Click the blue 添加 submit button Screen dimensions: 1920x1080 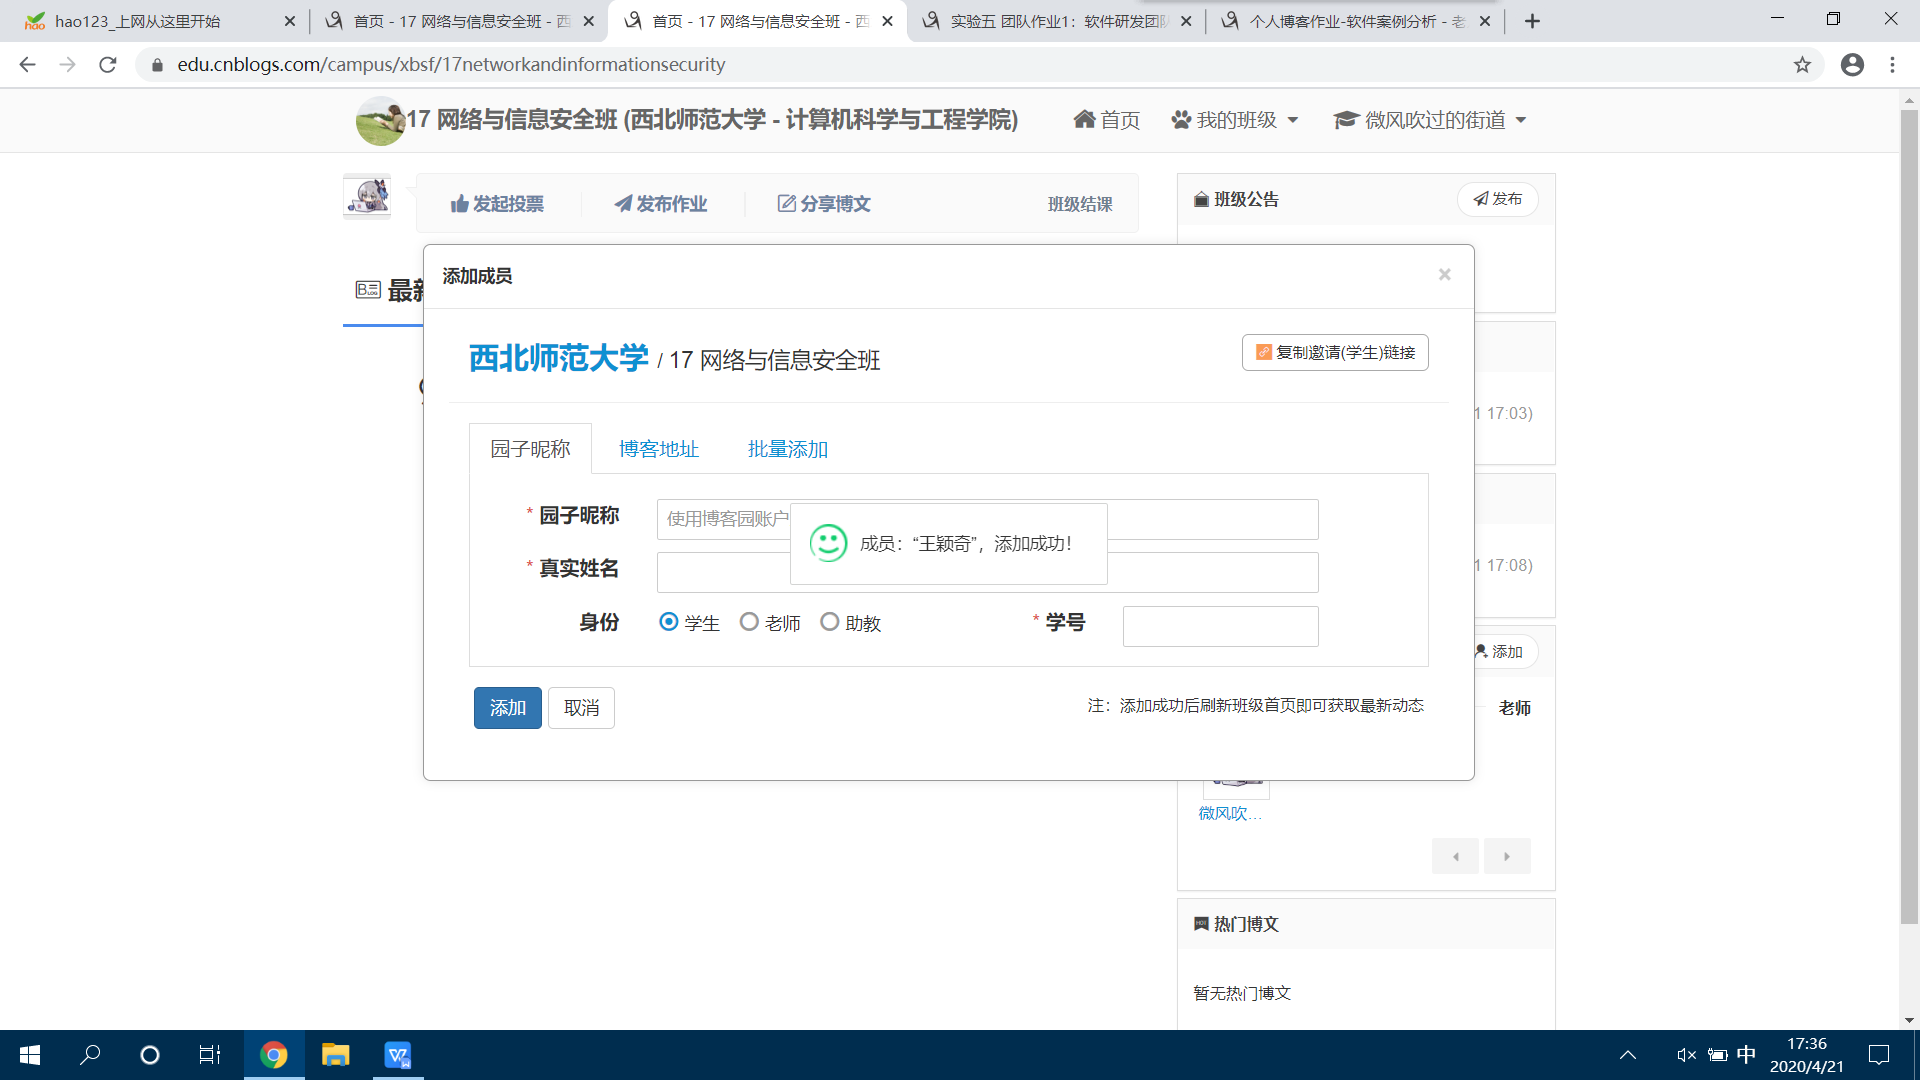[x=507, y=708]
